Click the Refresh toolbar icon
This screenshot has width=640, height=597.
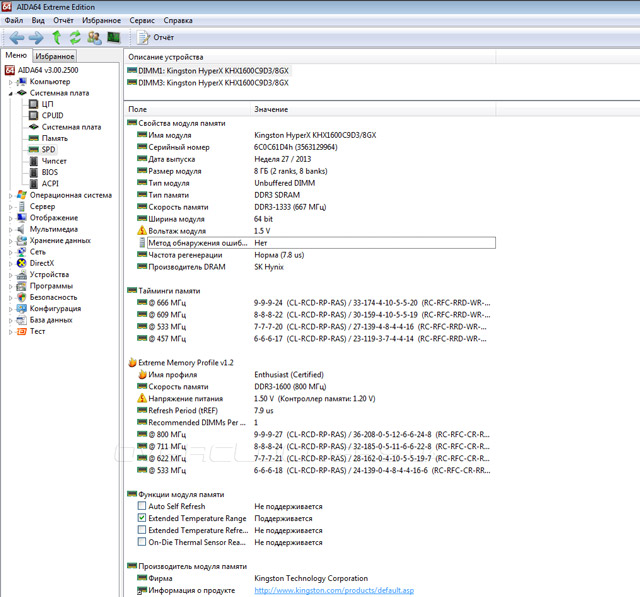75,38
